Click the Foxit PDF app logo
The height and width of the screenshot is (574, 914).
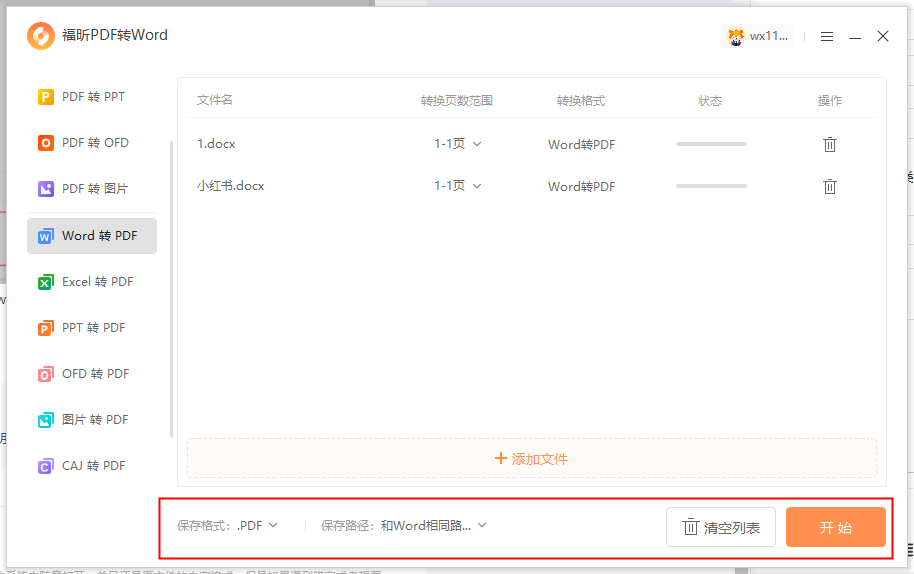click(x=41, y=36)
